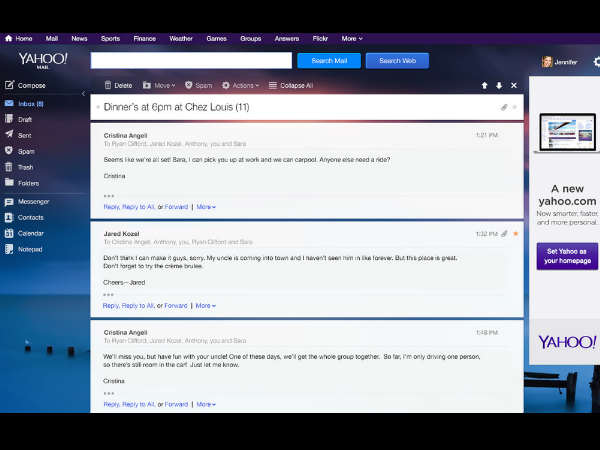Toggle the star in the subject header
This screenshot has width=600, height=450.
click(515, 108)
